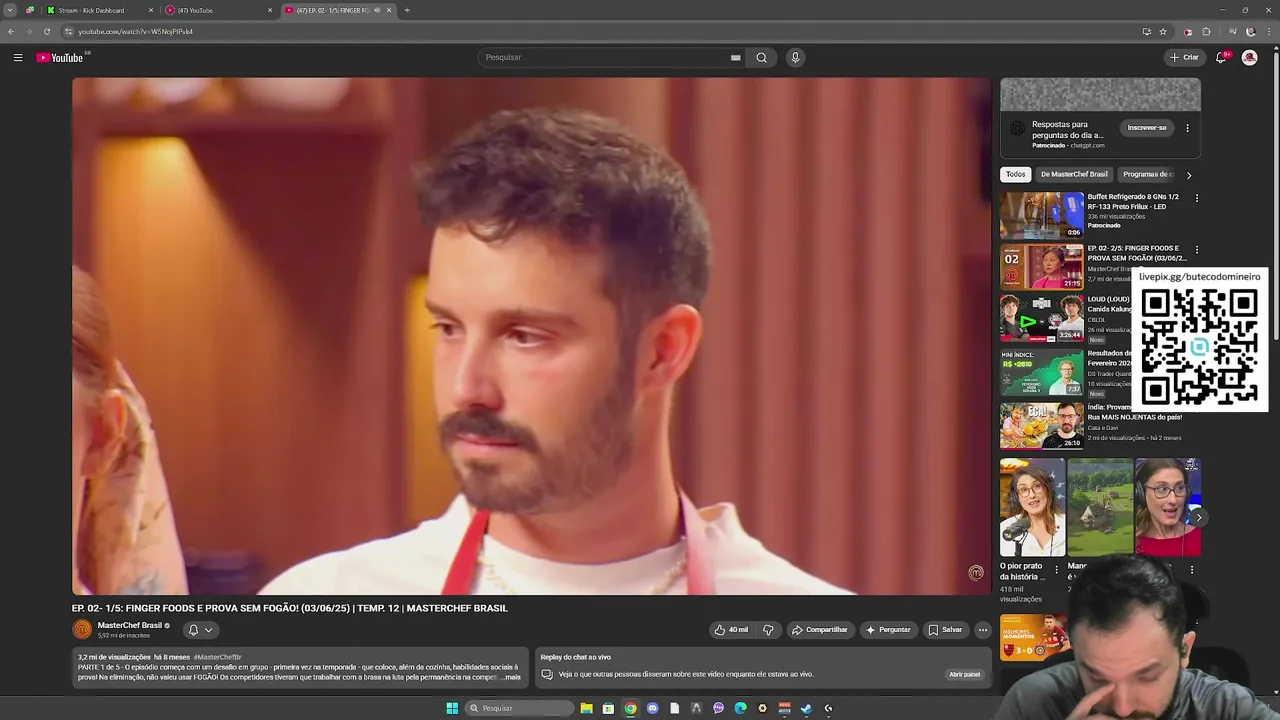The height and width of the screenshot is (720, 1280).
Task: Open the on-screen keyboard icon in search box
Action: (736, 58)
